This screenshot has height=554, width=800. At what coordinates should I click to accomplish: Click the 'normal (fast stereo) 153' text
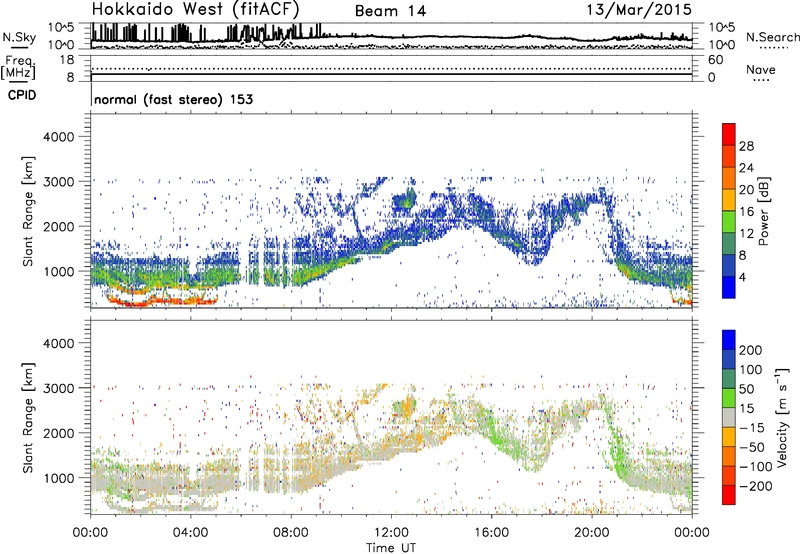(x=173, y=99)
